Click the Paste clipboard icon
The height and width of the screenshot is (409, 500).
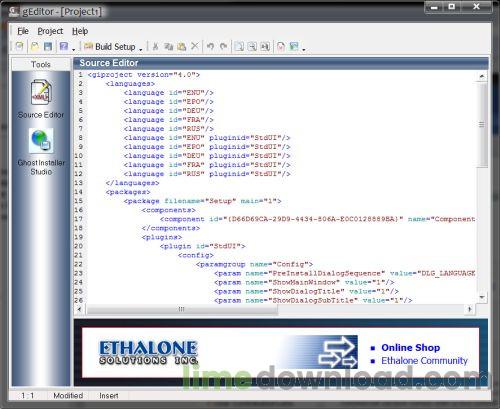(181, 46)
